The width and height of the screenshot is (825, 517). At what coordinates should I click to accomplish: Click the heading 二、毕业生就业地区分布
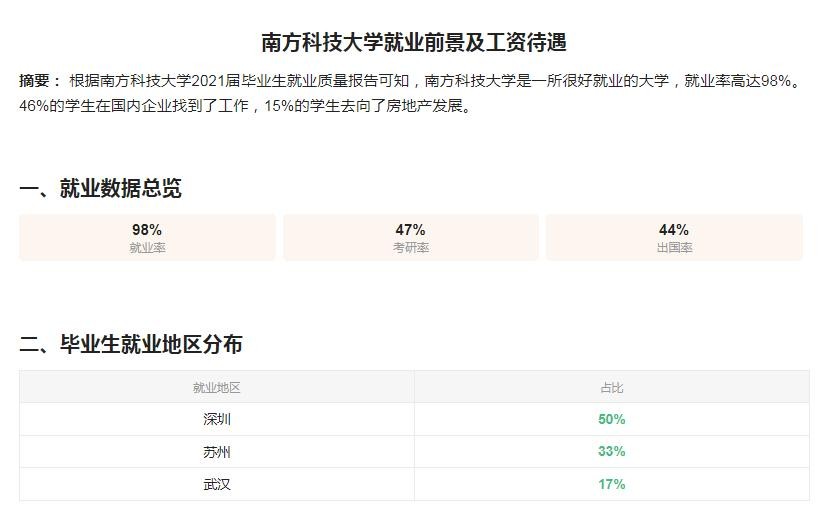130,345
